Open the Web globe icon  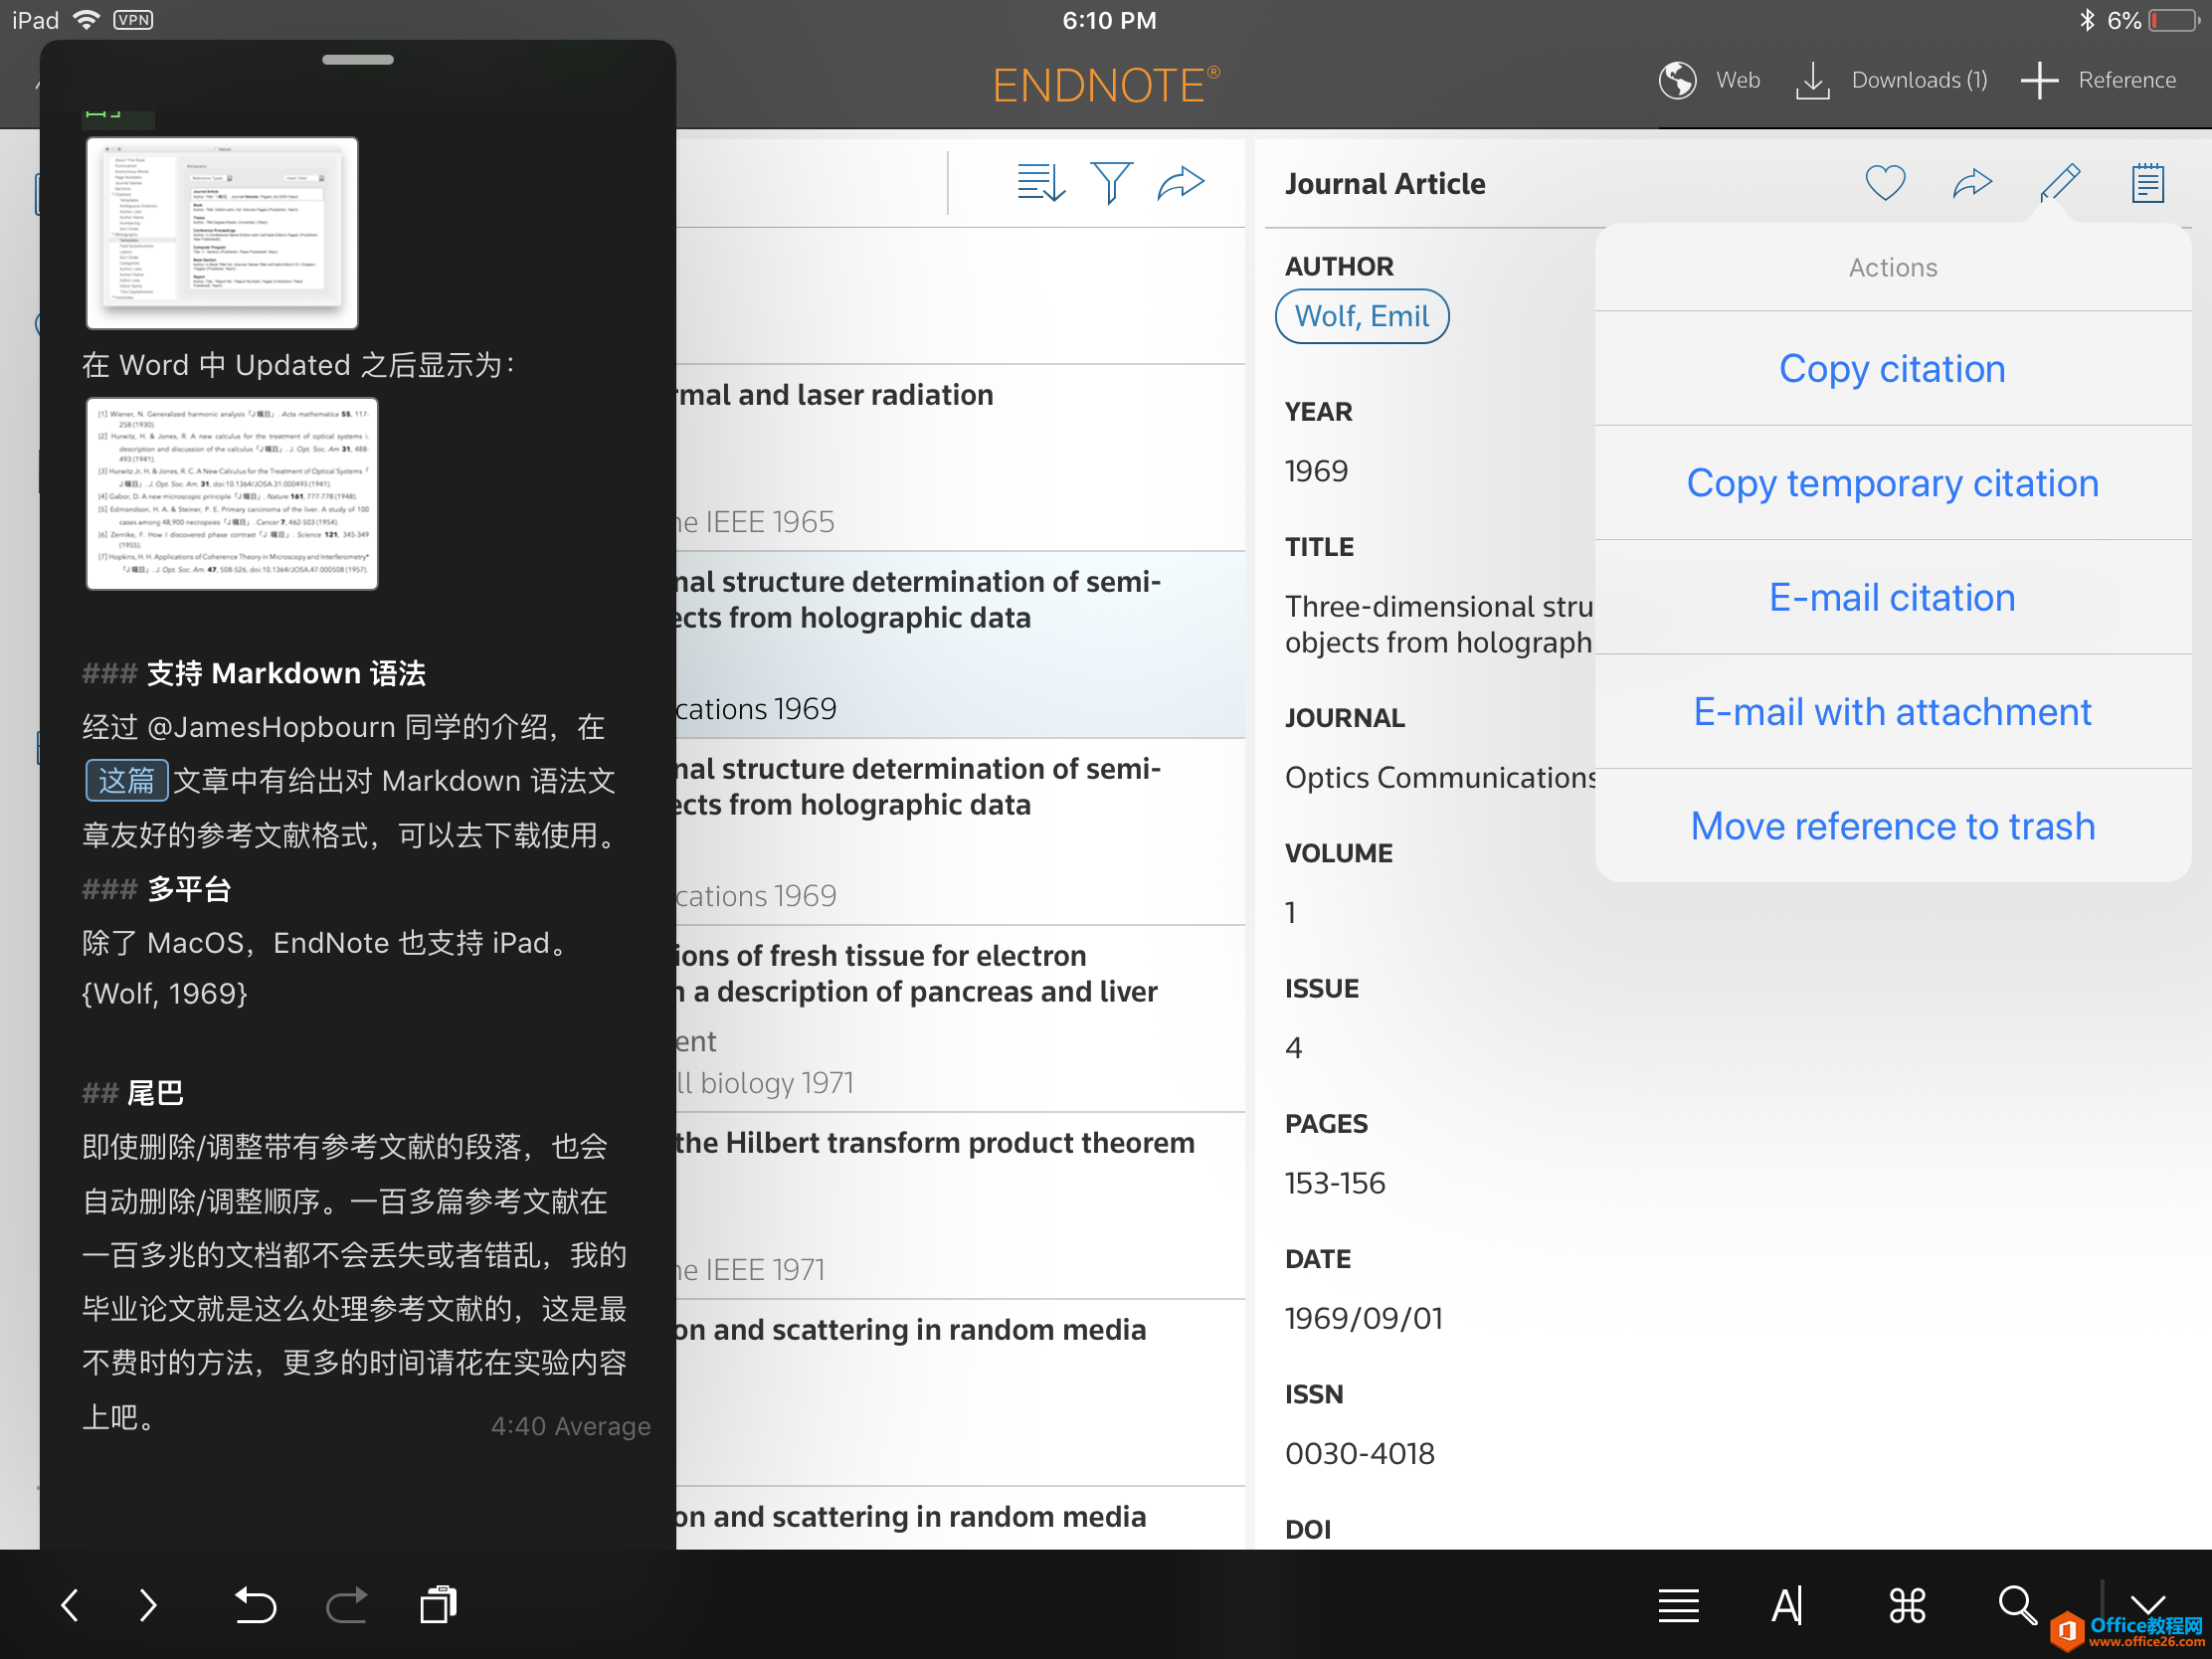[1677, 80]
